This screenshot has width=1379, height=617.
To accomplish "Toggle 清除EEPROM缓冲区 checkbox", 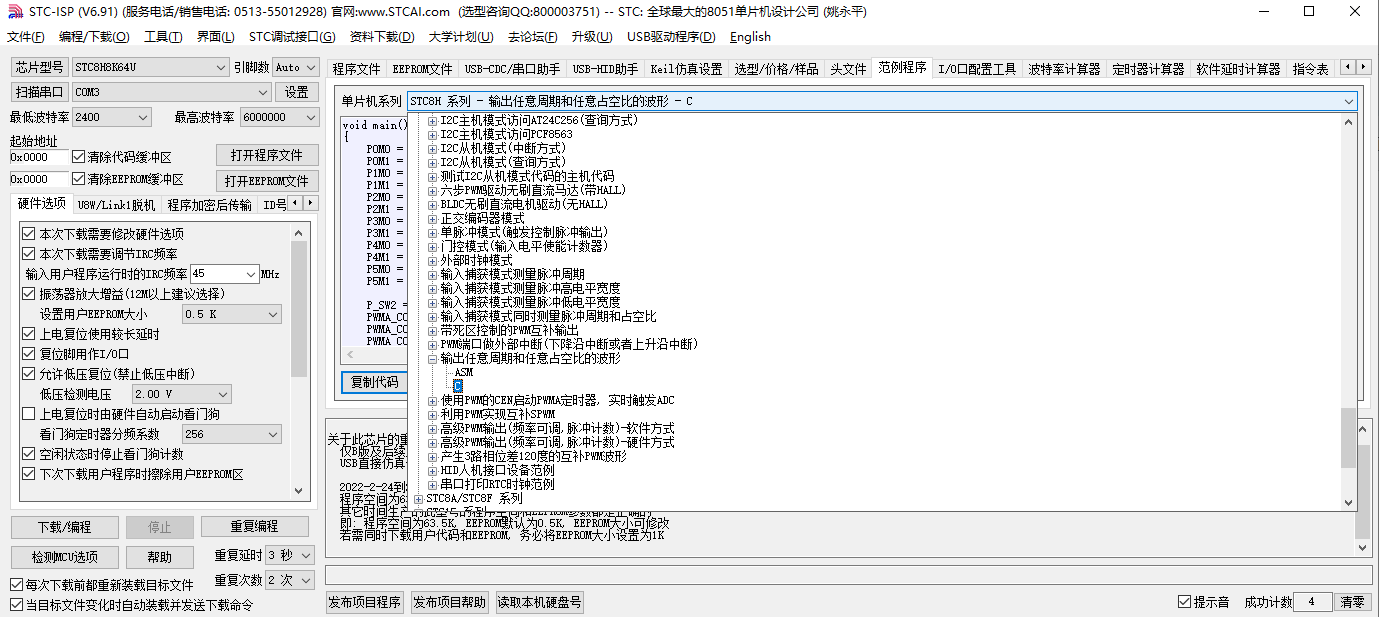I will pos(79,179).
